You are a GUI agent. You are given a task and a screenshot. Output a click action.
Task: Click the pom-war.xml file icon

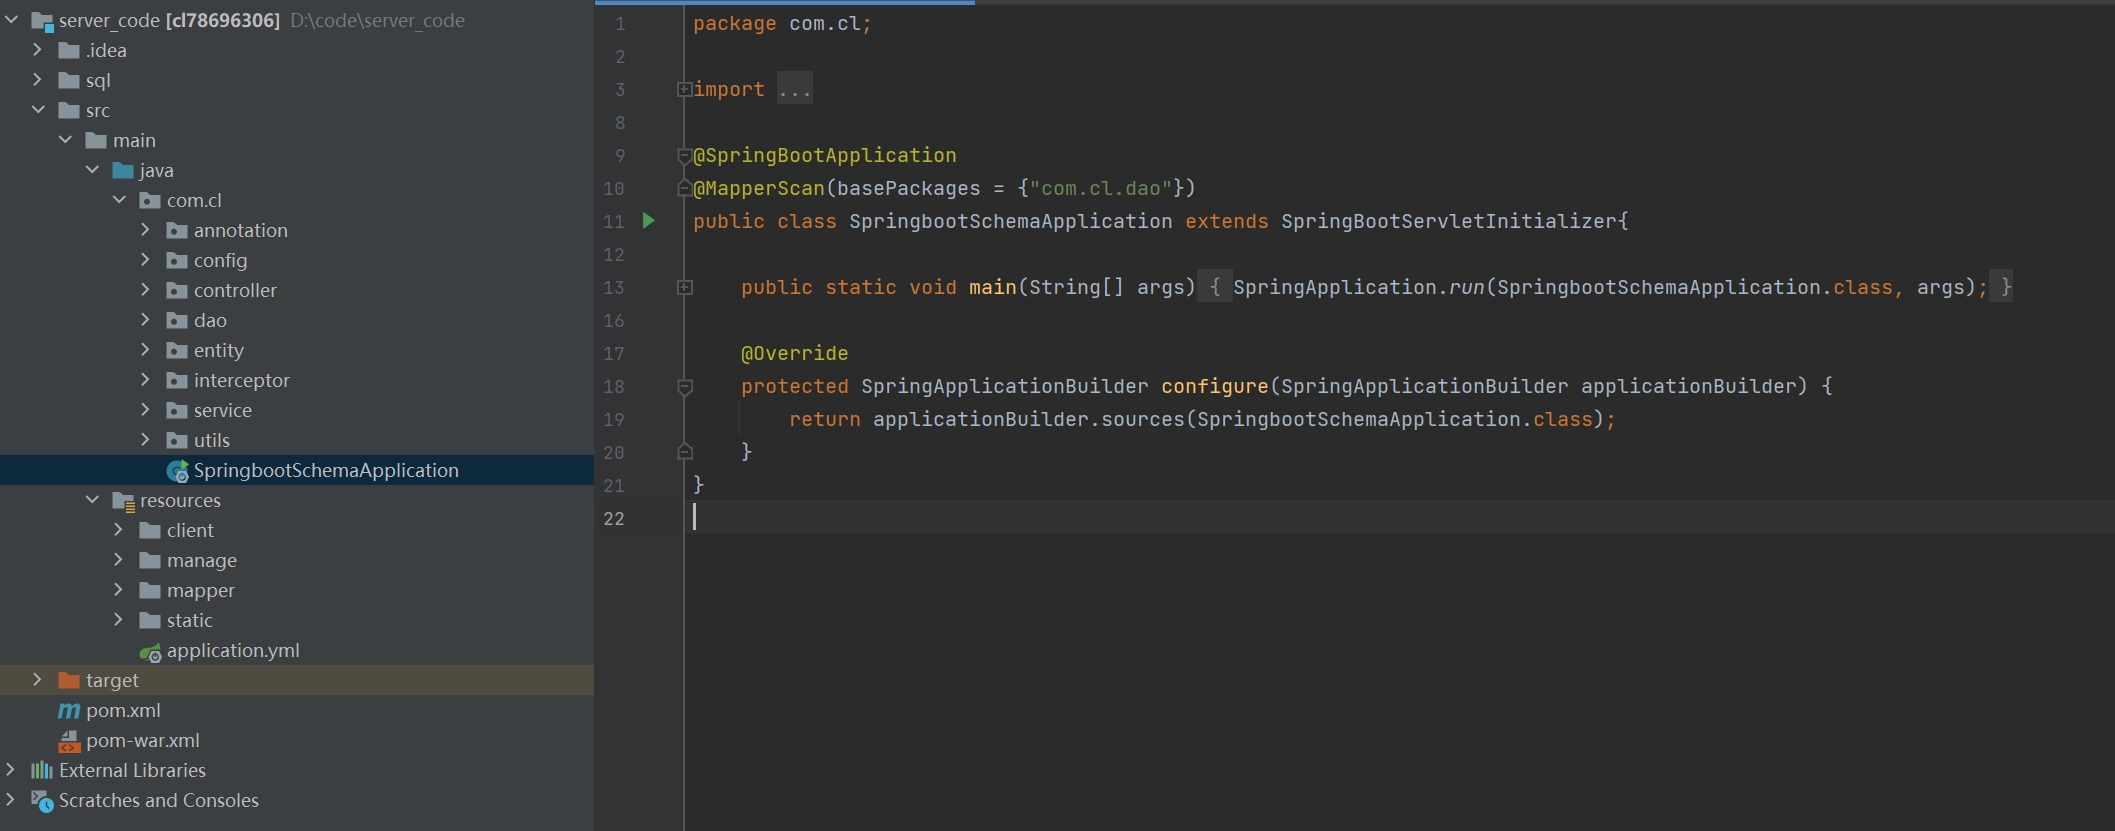[x=69, y=741]
